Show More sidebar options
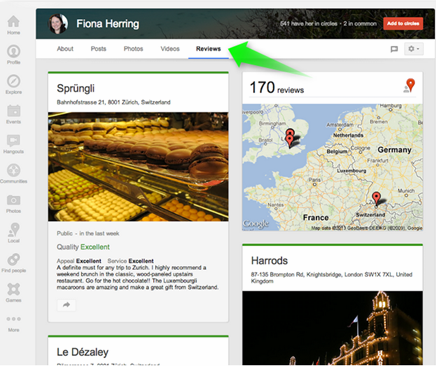436x366 pixels. click(x=13, y=323)
